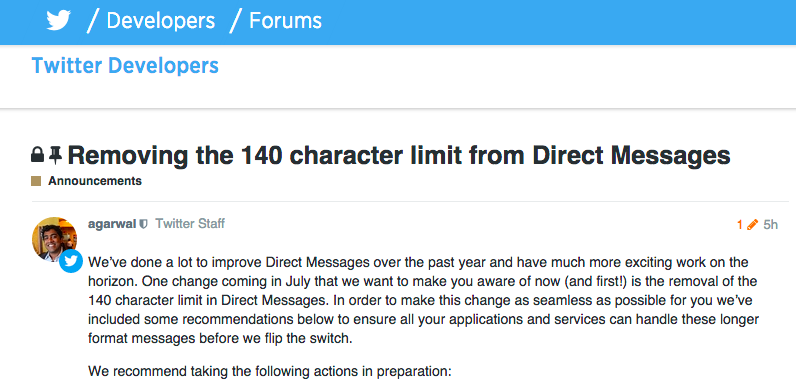Open the Developers link in header

[x=161, y=21]
